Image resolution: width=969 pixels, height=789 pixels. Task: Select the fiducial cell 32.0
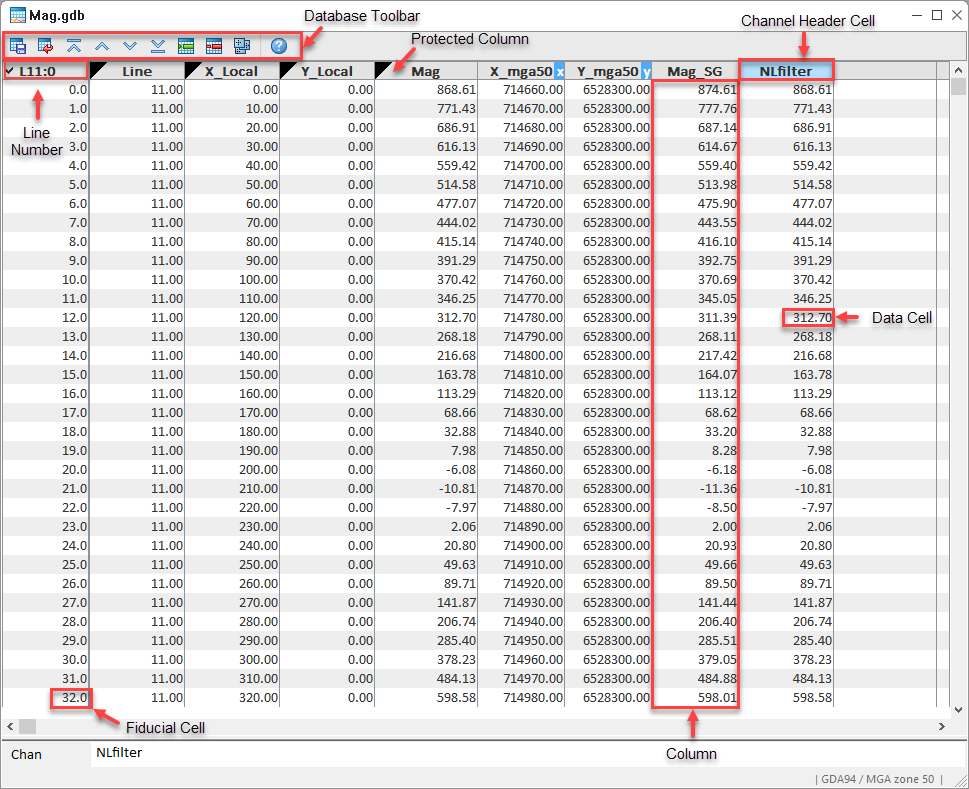pos(71,697)
